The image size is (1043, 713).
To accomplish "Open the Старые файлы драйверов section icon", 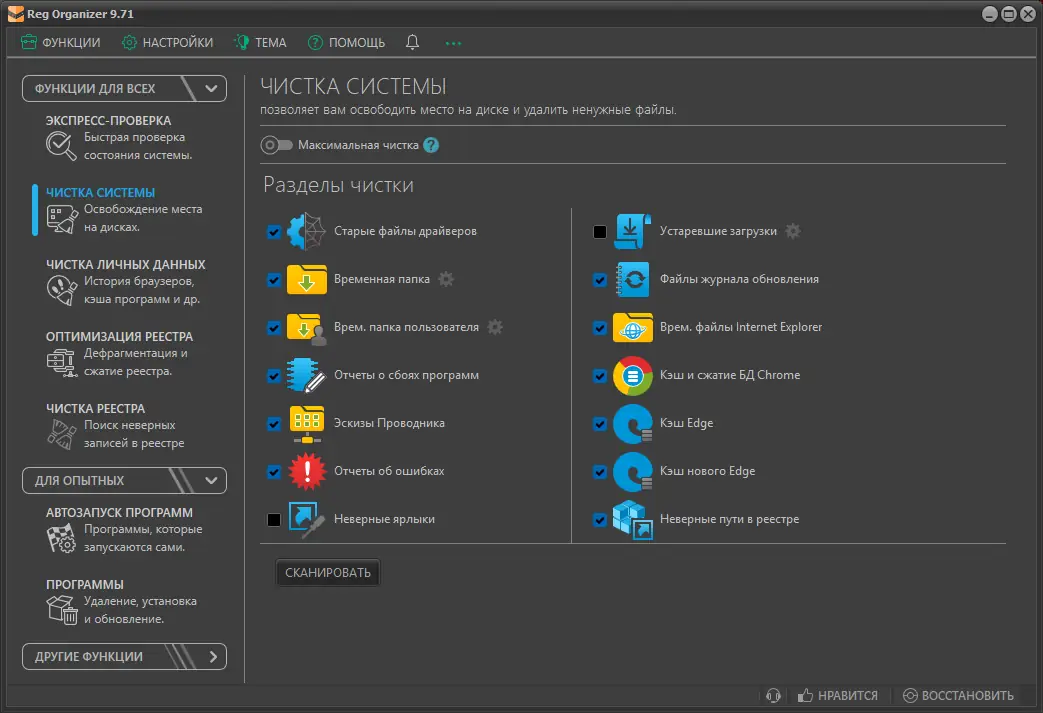I will coord(307,231).
